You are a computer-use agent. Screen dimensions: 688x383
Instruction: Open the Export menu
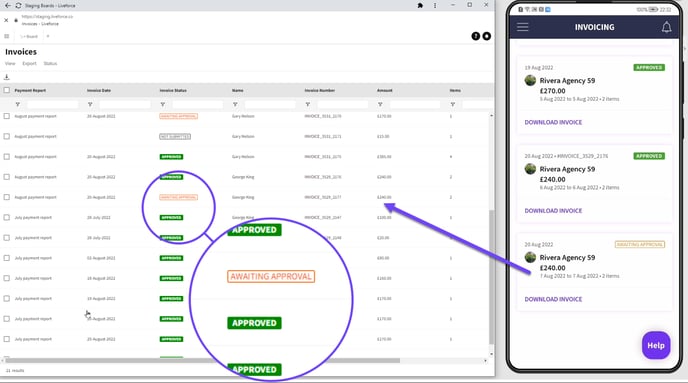click(29, 64)
